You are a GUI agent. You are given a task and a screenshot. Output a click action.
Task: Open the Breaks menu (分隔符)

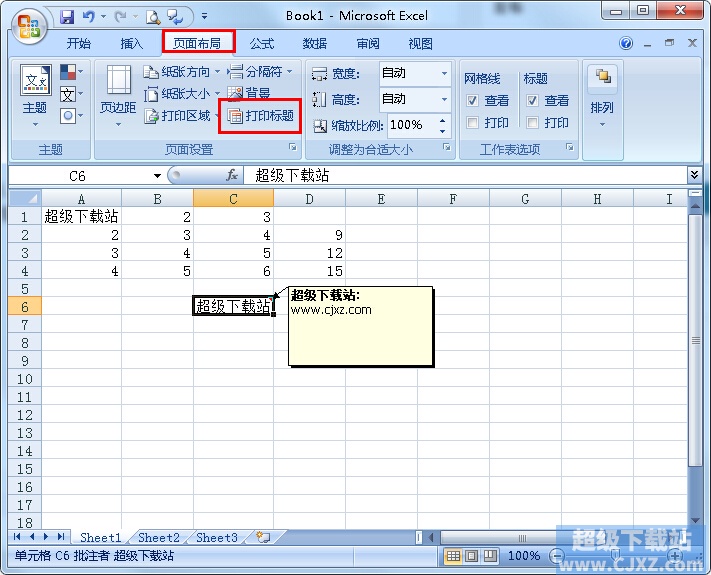[259, 72]
